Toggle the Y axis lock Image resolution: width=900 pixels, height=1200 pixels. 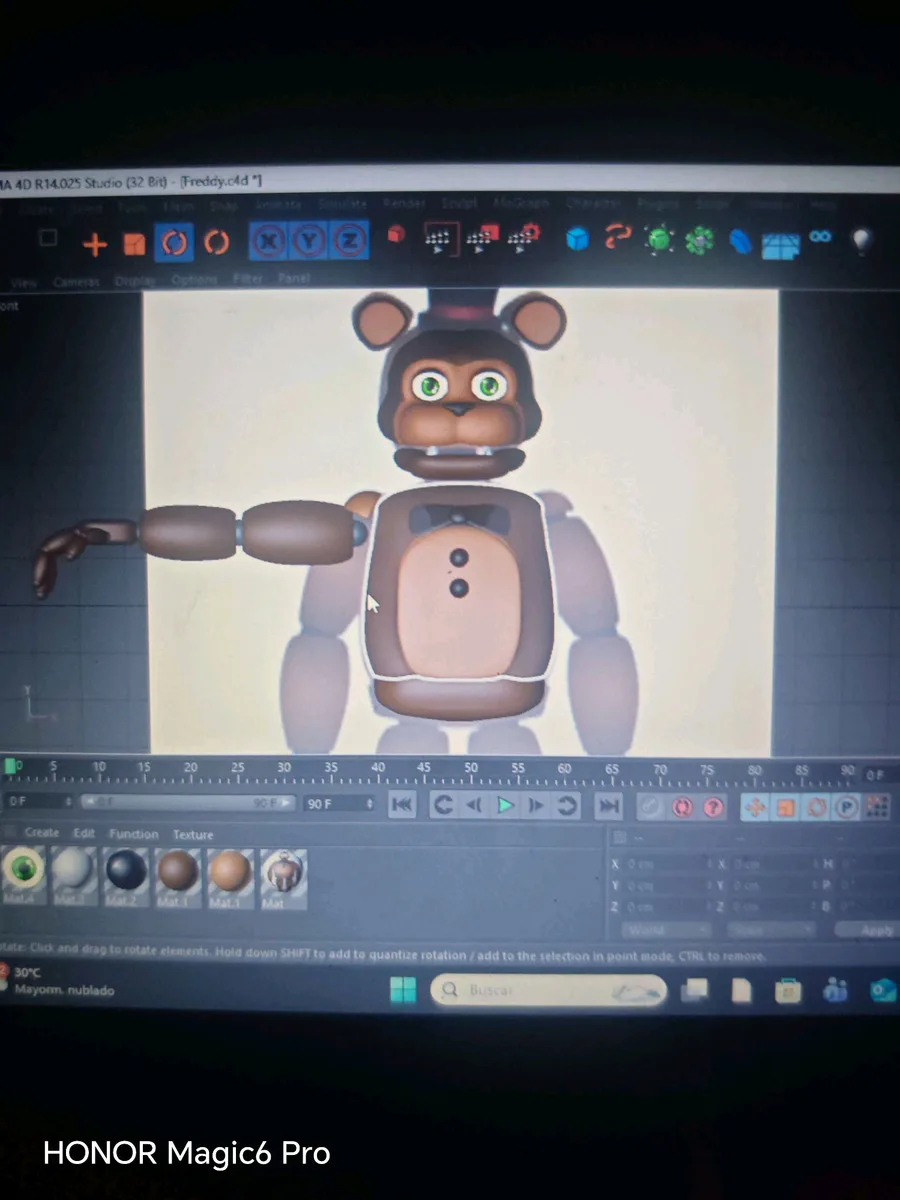(x=307, y=240)
